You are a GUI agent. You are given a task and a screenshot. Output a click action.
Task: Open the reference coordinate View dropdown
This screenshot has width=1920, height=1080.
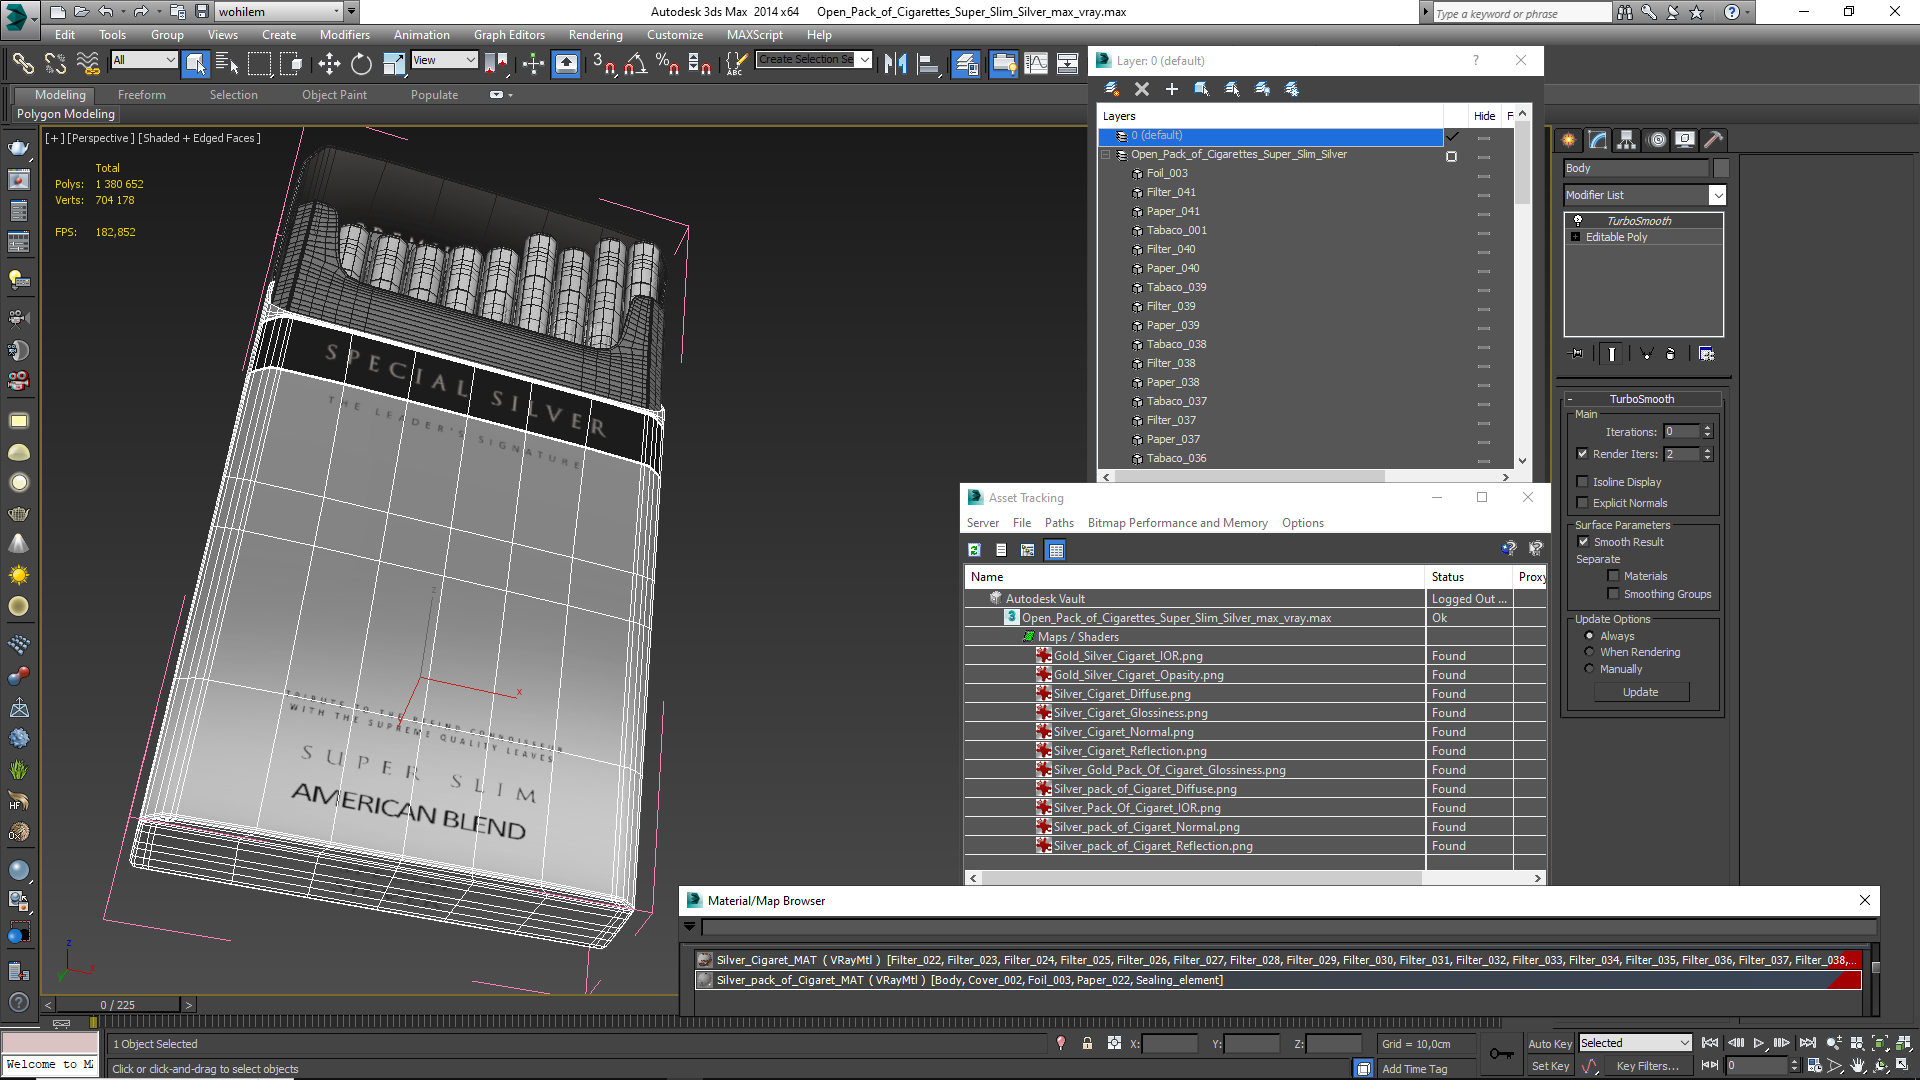(445, 61)
